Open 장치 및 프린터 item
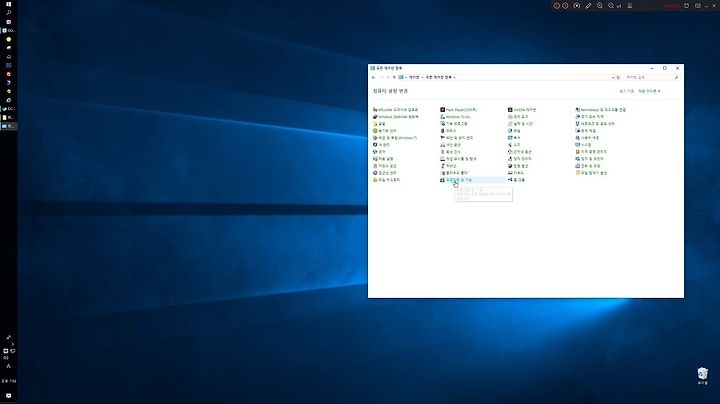Screen dimensions: 720x404 (x=589, y=159)
